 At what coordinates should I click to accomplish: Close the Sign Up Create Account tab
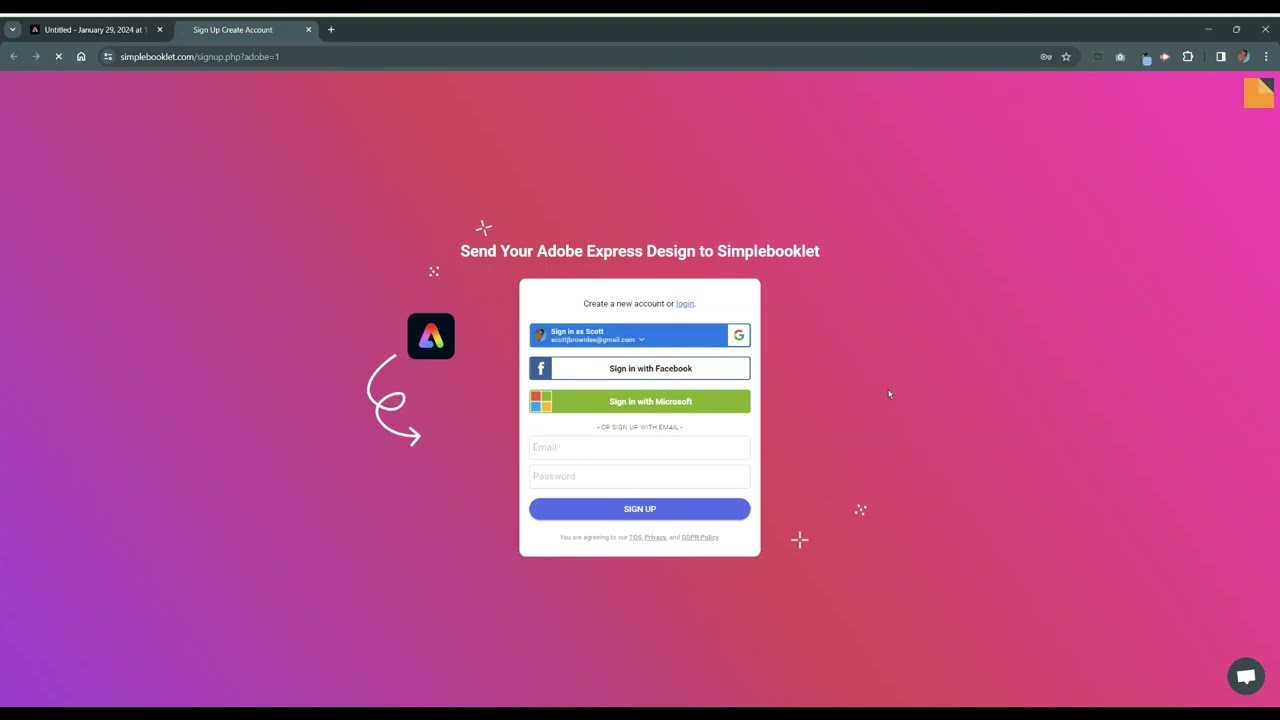click(309, 30)
